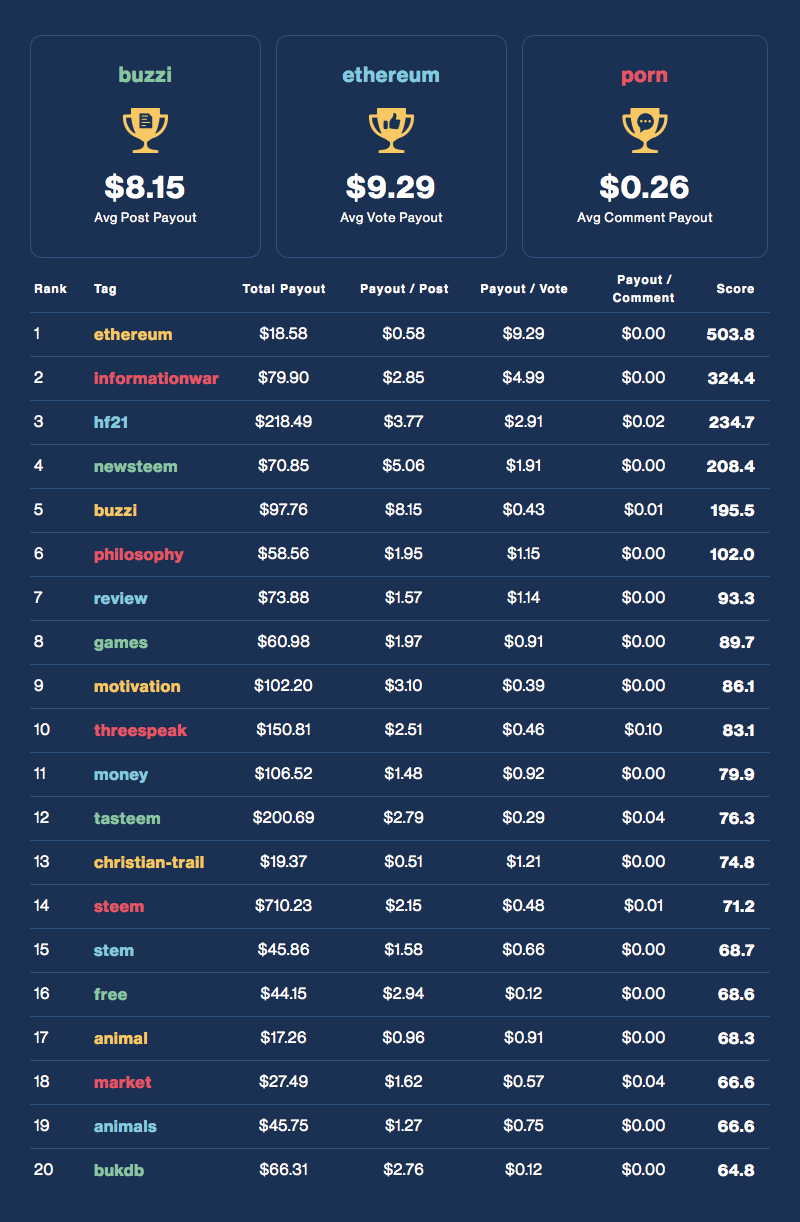This screenshot has width=800, height=1222.
Task: Click the comment trophy icon under porn
Action: point(645,131)
